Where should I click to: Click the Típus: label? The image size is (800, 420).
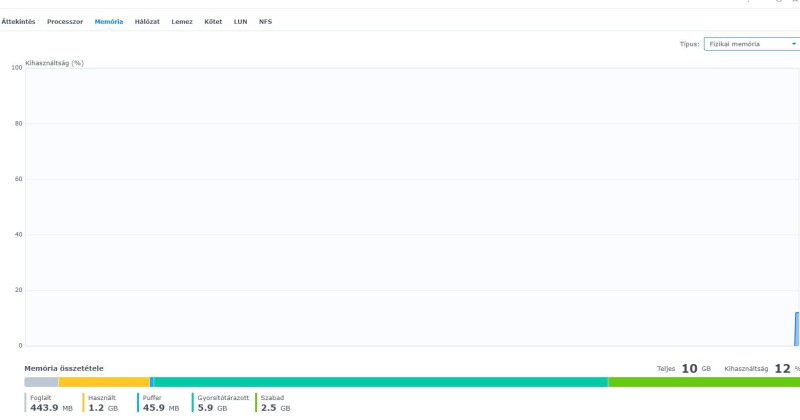pos(689,44)
